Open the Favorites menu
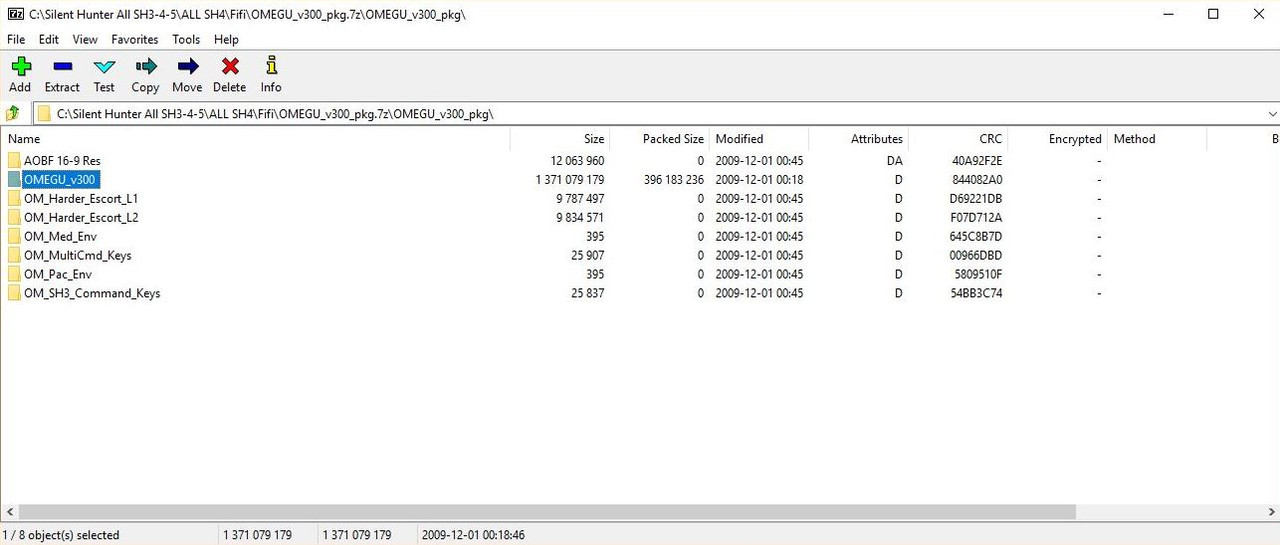The image size is (1280, 545). click(x=135, y=40)
